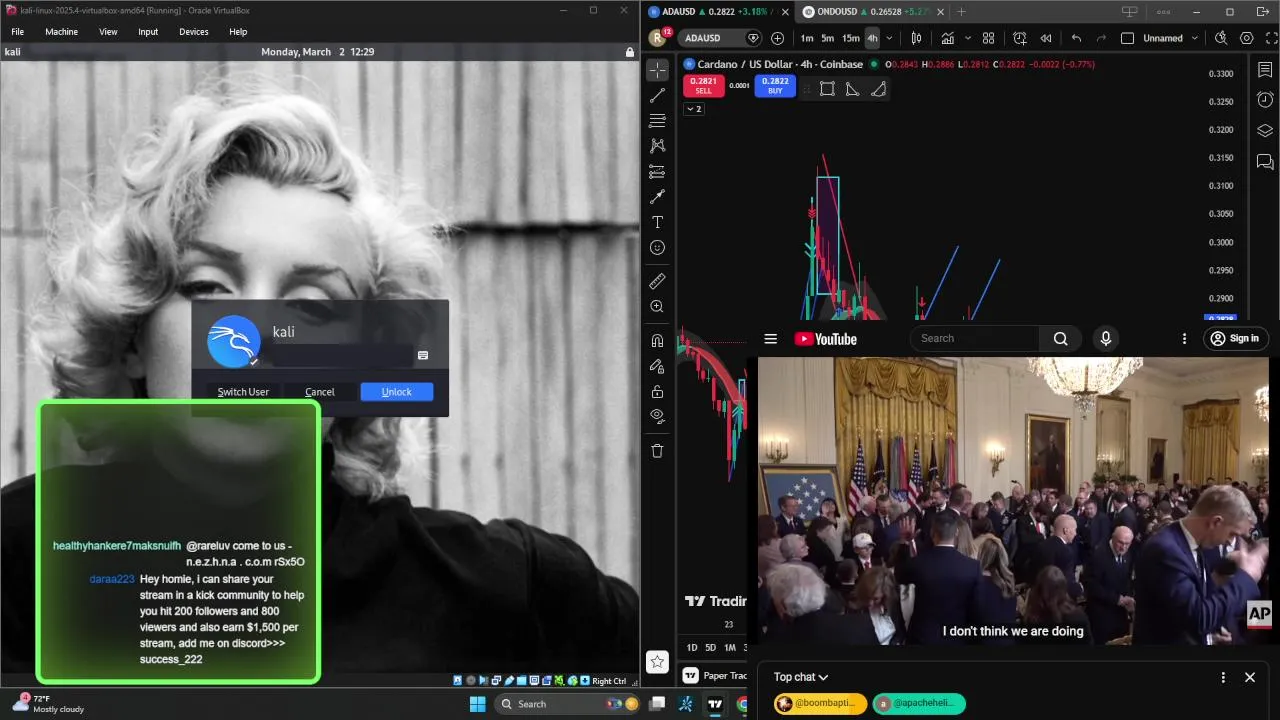
Task: Open chart settings hexagon icon
Action: (1246, 38)
